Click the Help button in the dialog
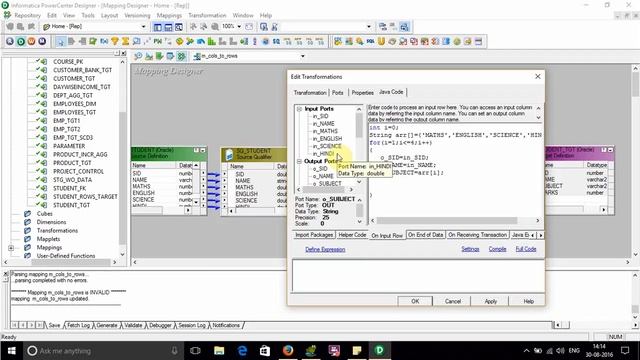The image size is (640, 360). [529, 301]
